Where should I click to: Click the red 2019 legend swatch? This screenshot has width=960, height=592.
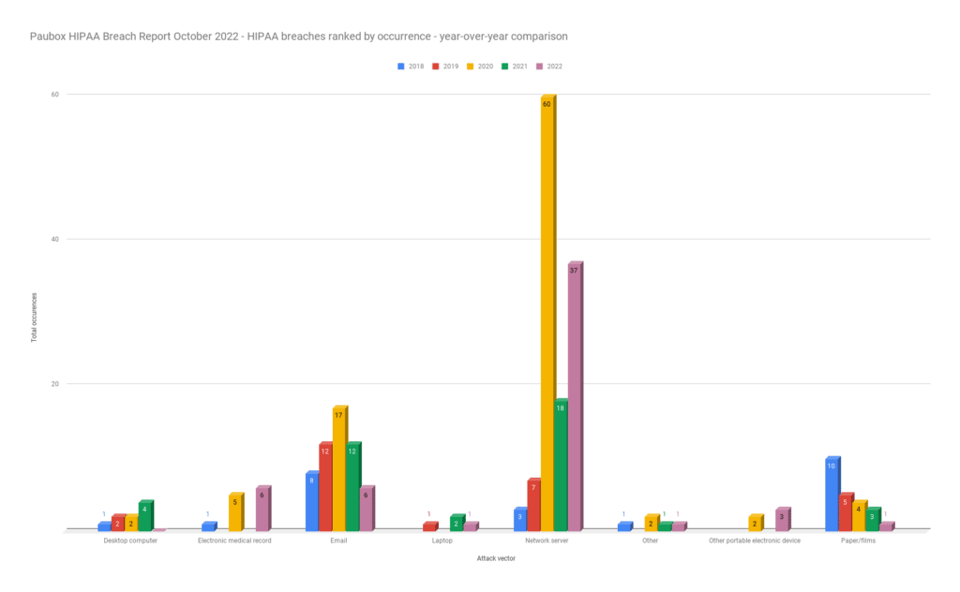(x=436, y=66)
